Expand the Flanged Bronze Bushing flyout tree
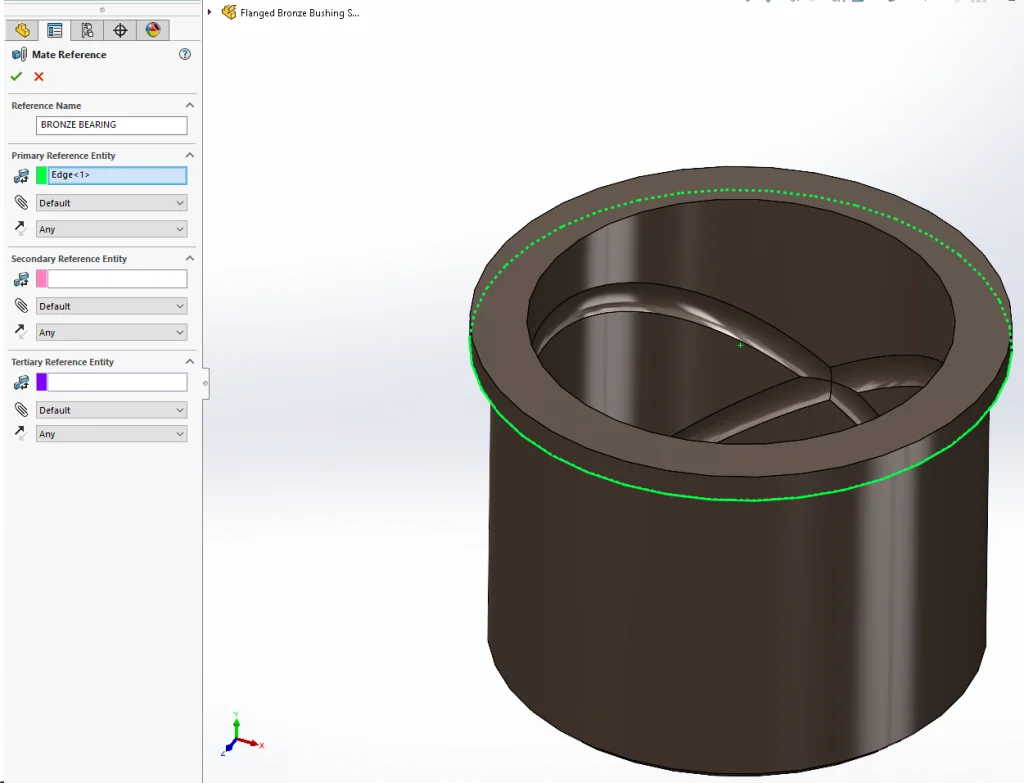The height and width of the screenshot is (783, 1024). coord(210,12)
